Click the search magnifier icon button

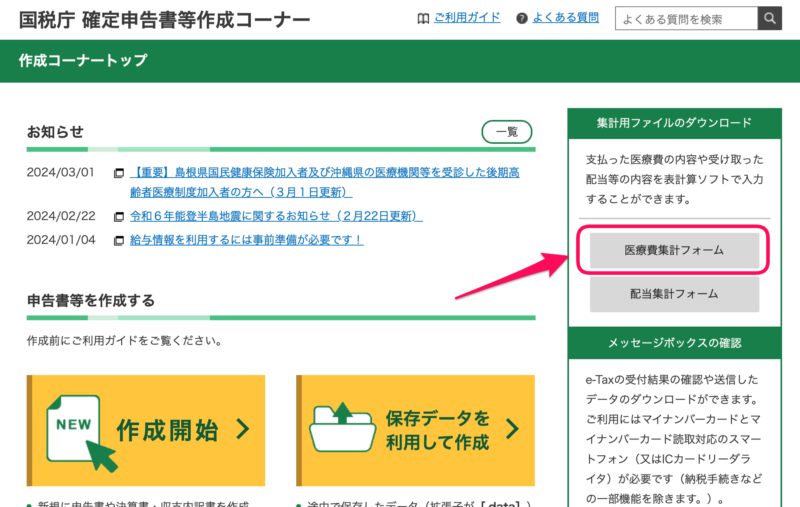click(x=769, y=19)
